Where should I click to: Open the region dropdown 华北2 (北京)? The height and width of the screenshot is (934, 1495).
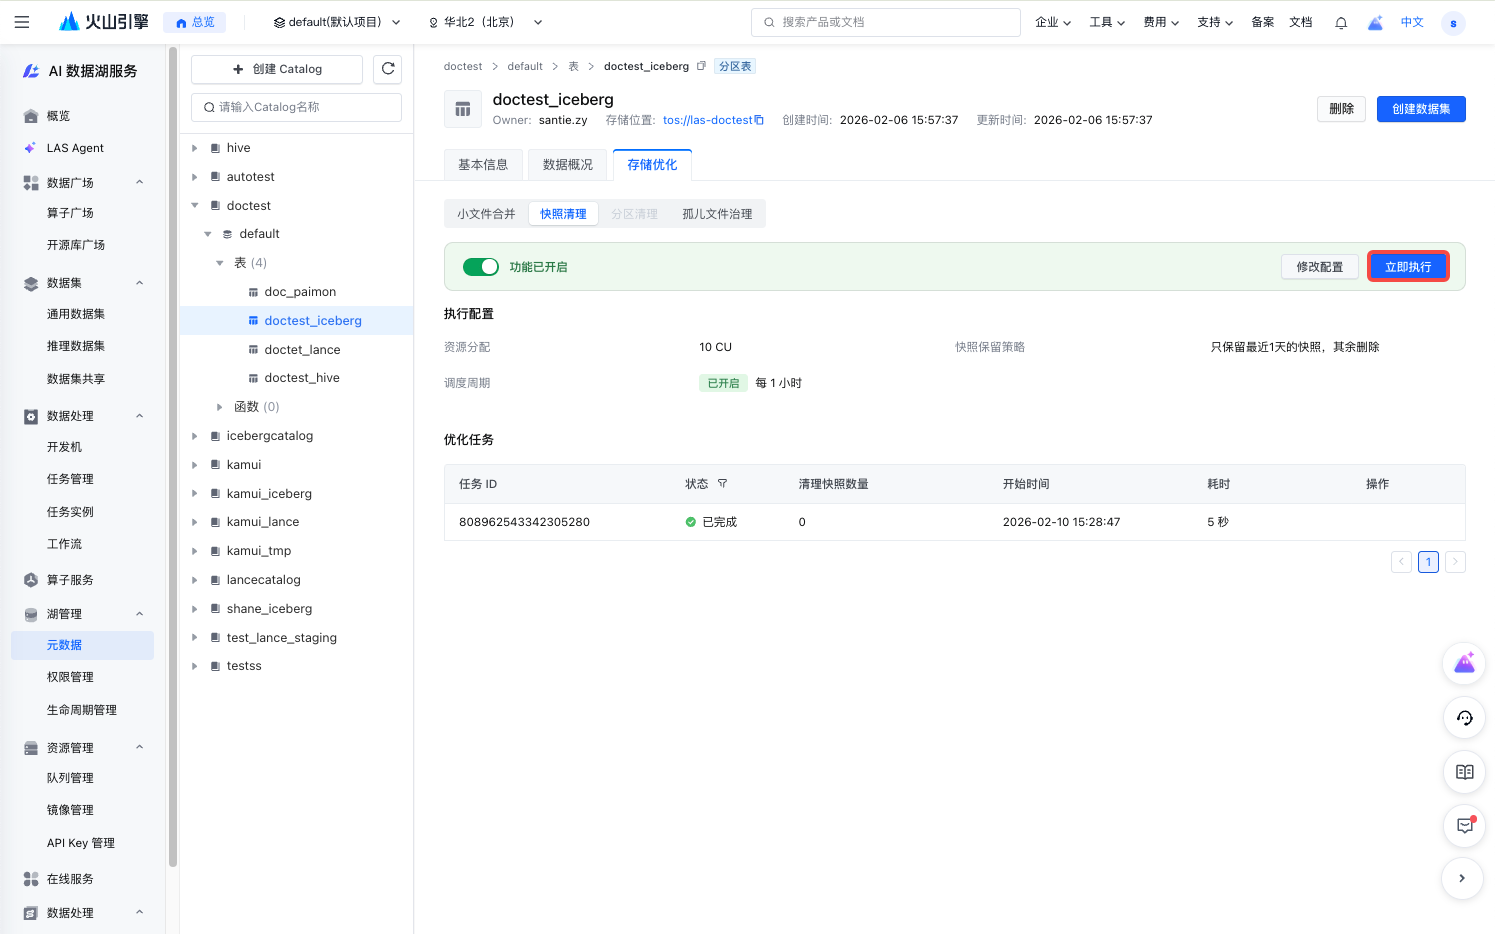(x=485, y=22)
